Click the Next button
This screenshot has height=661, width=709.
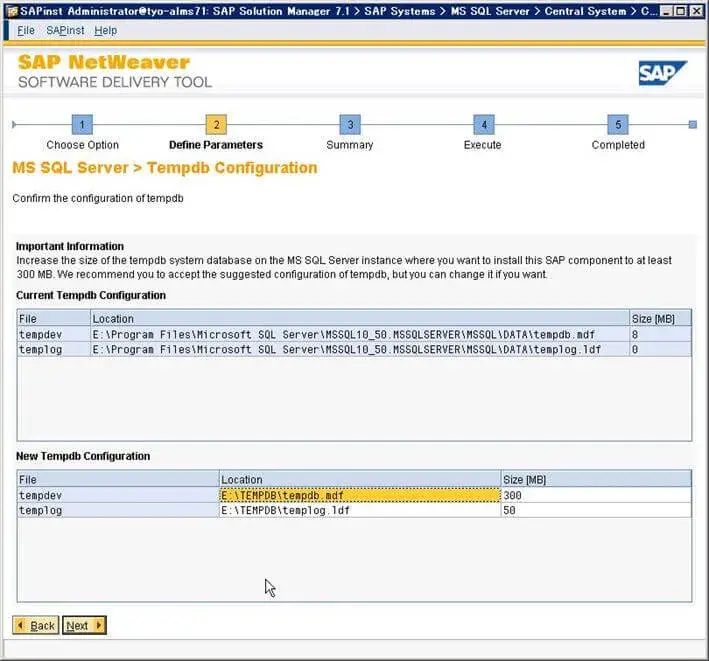[x=84, y=625]
